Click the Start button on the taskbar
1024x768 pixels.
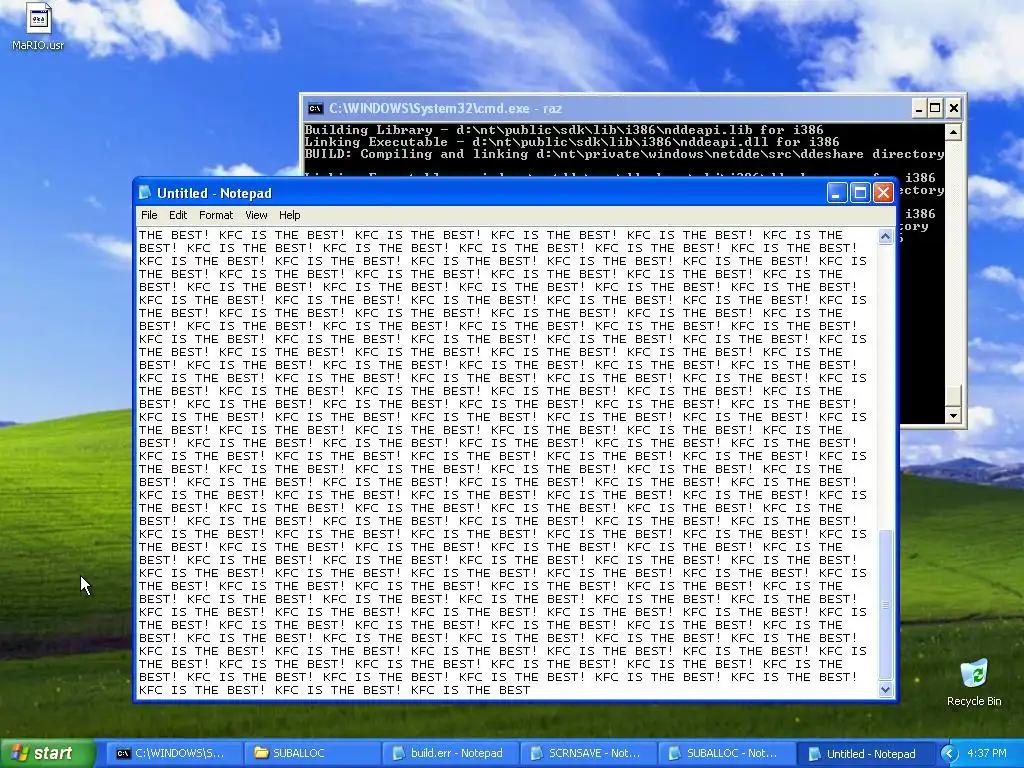click(48, 753)
